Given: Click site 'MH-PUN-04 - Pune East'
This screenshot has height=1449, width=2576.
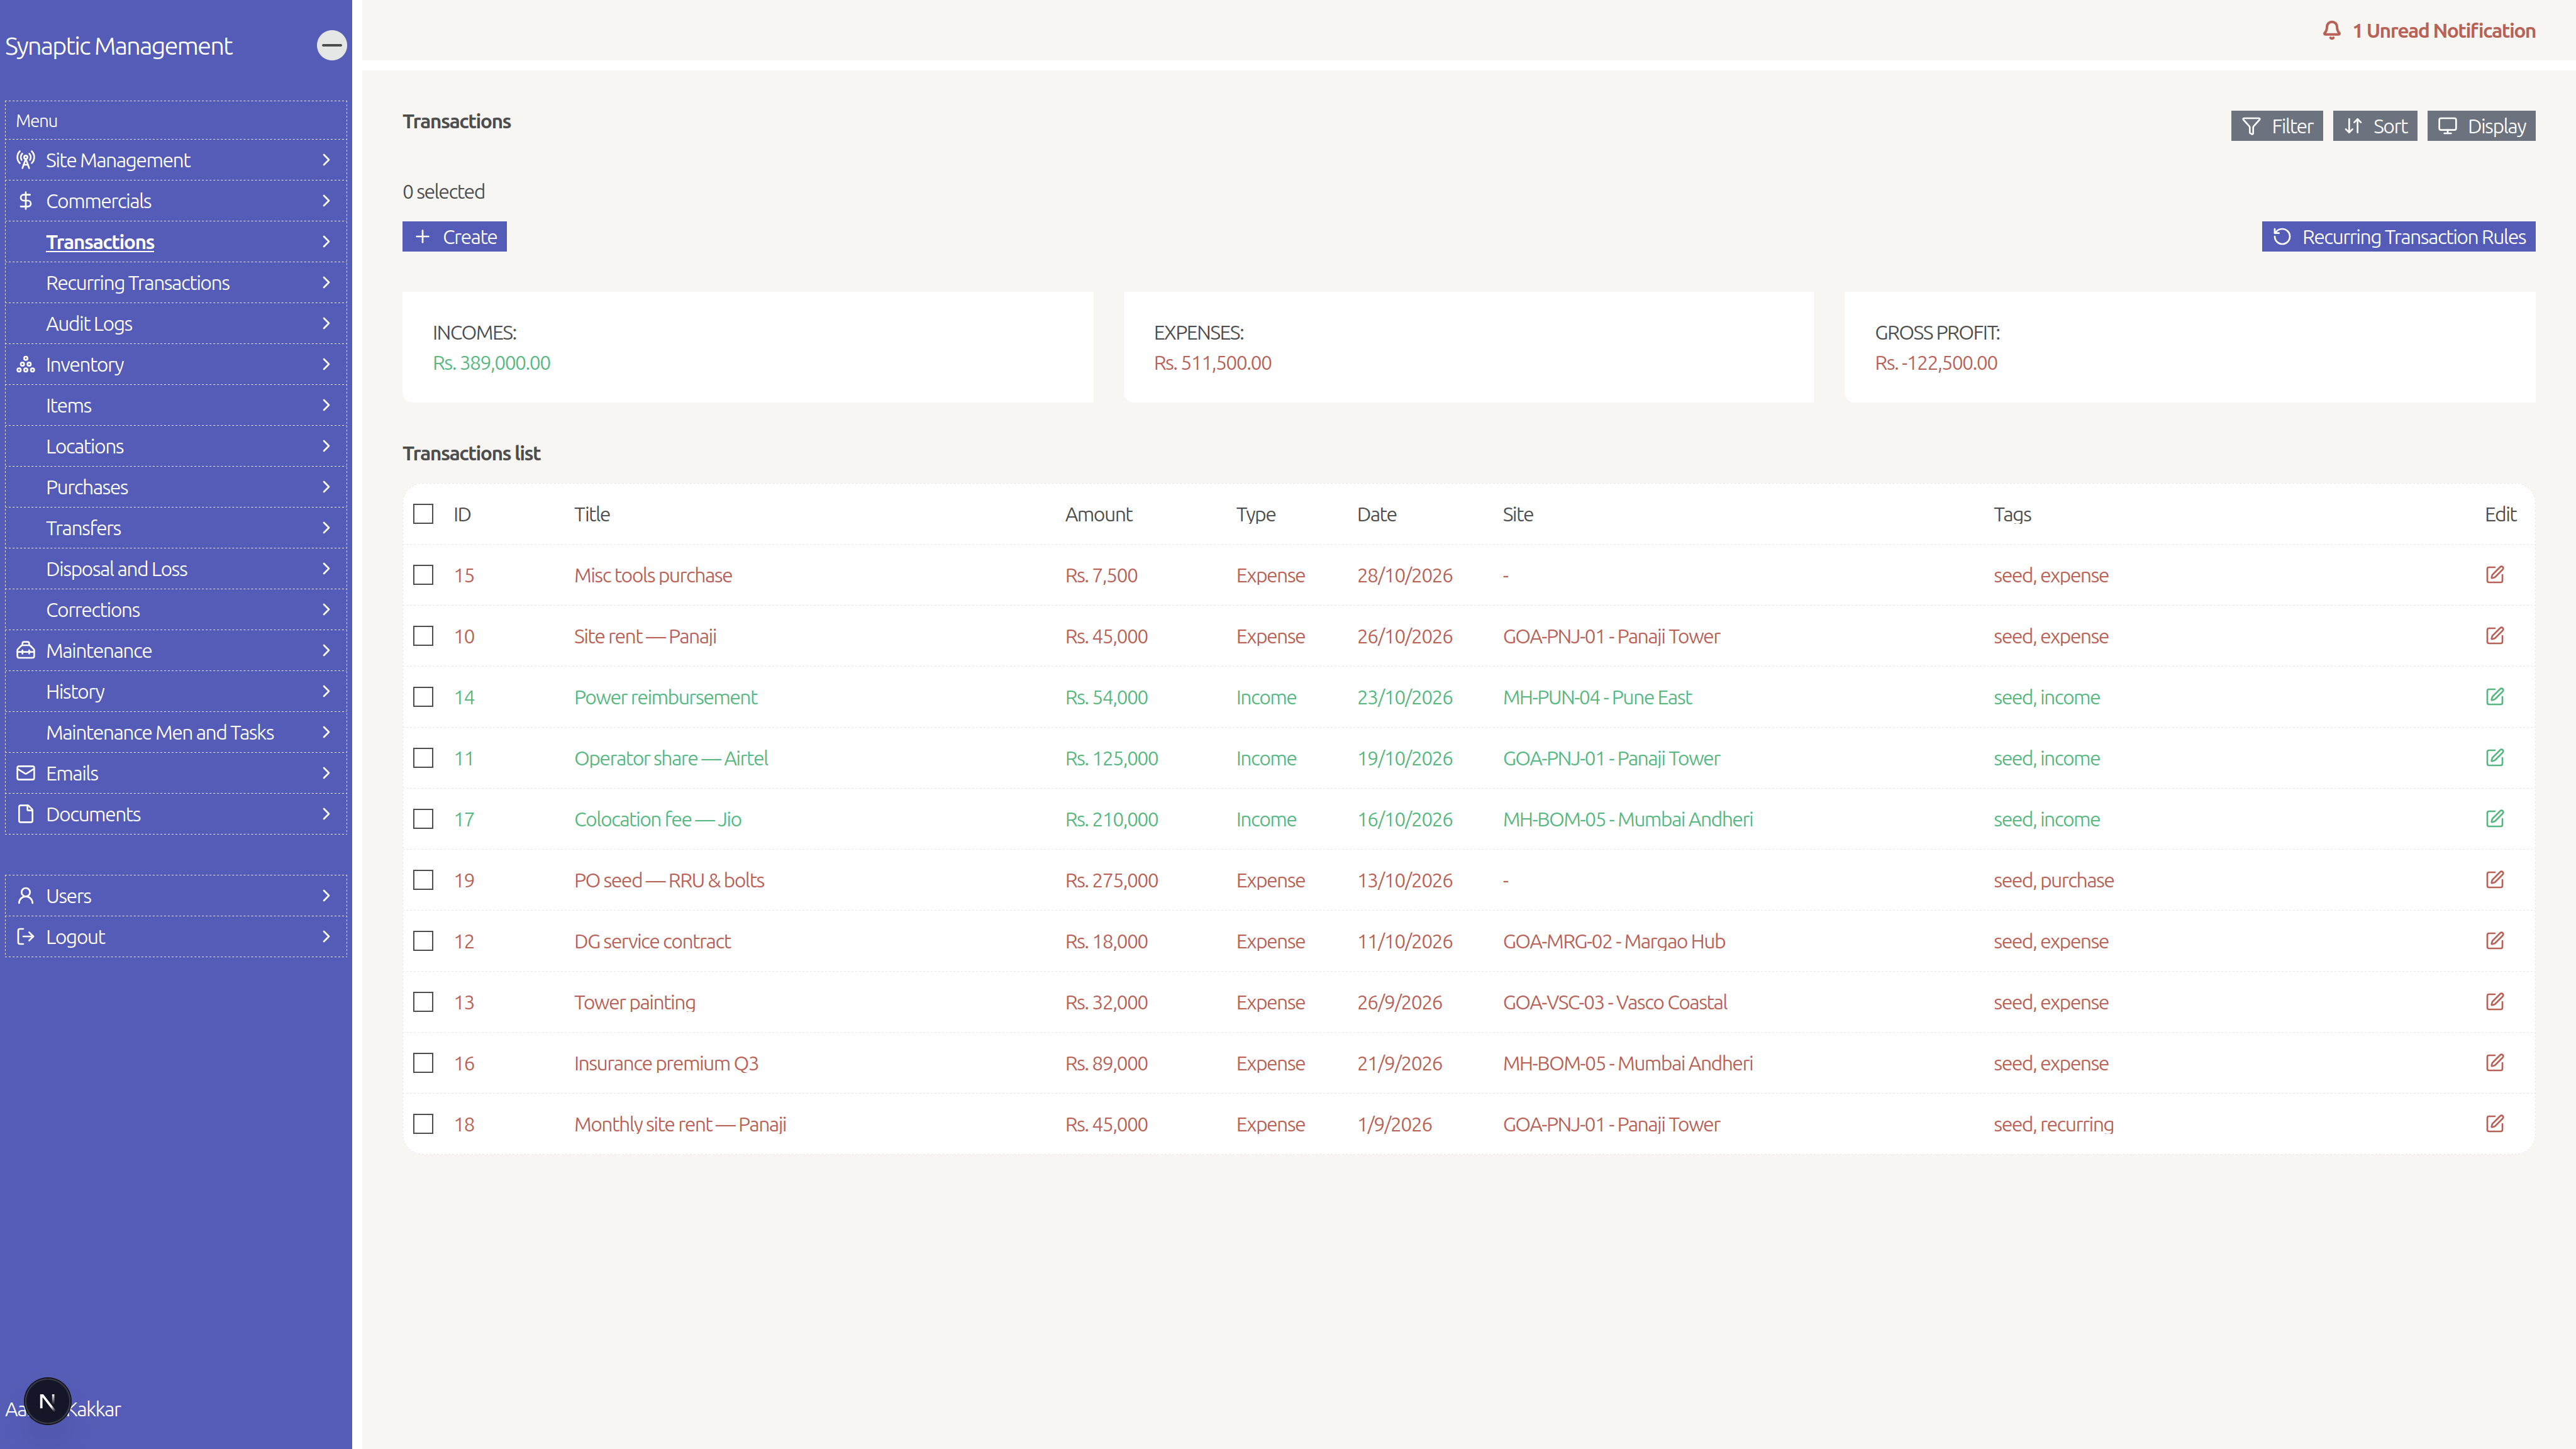Looking at the screenshot, I should coord(1597,697).
